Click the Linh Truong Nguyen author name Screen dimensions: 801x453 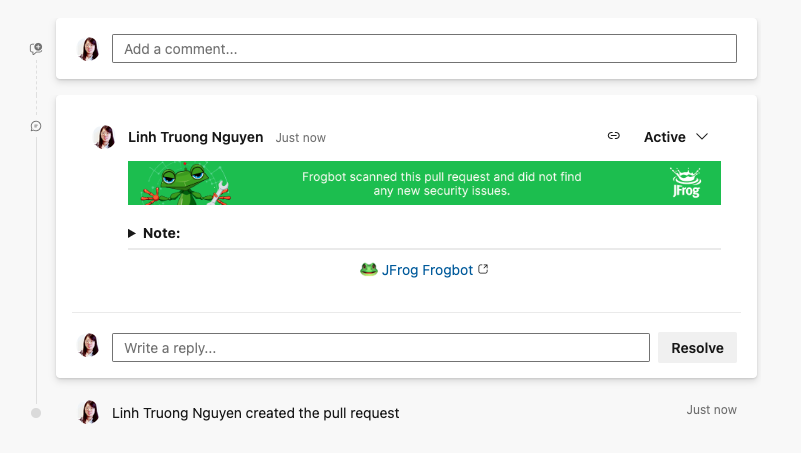tap(196, 137)
